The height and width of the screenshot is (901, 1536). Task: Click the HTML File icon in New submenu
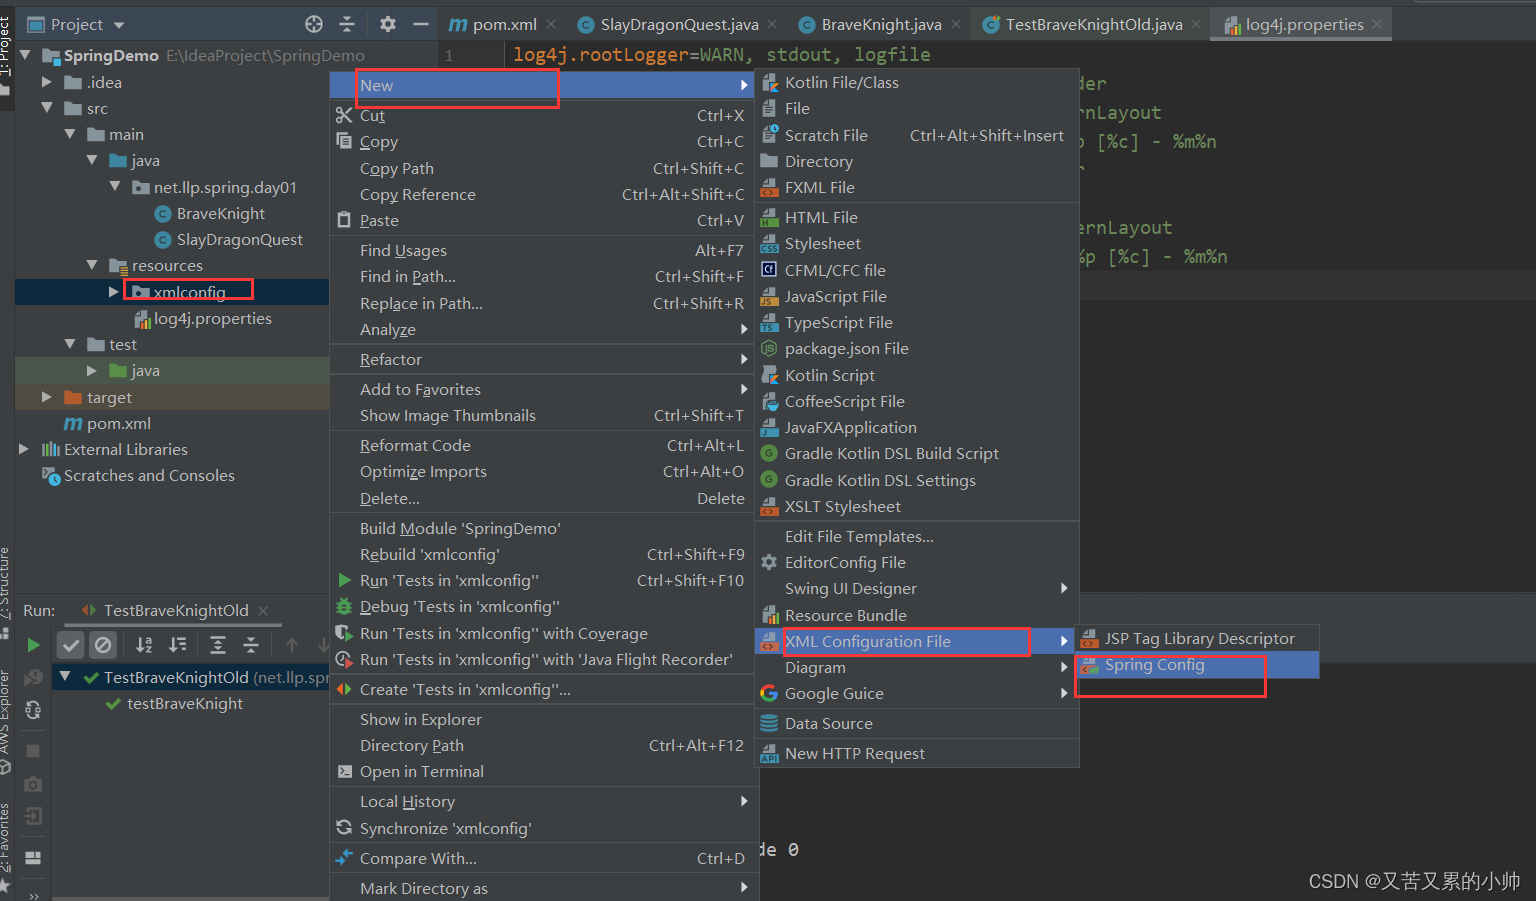(769, 217)
